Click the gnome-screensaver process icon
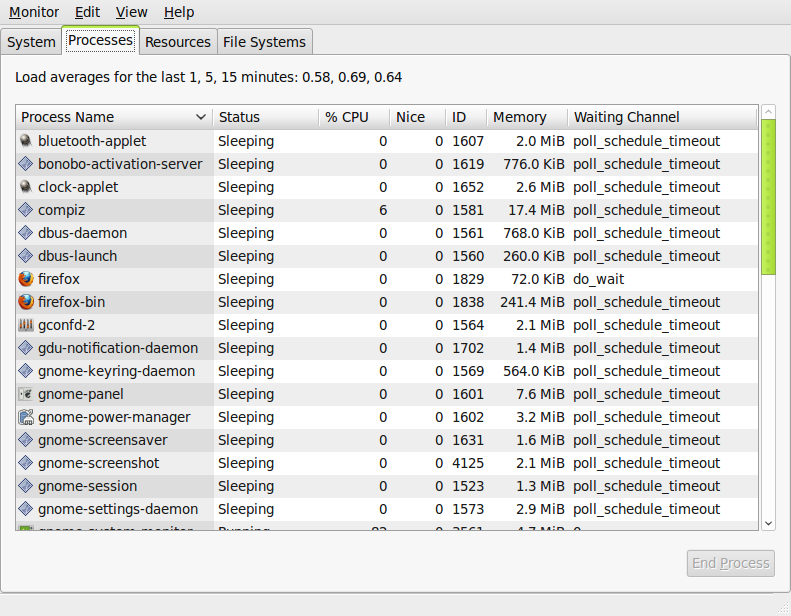 click(26, 440)
